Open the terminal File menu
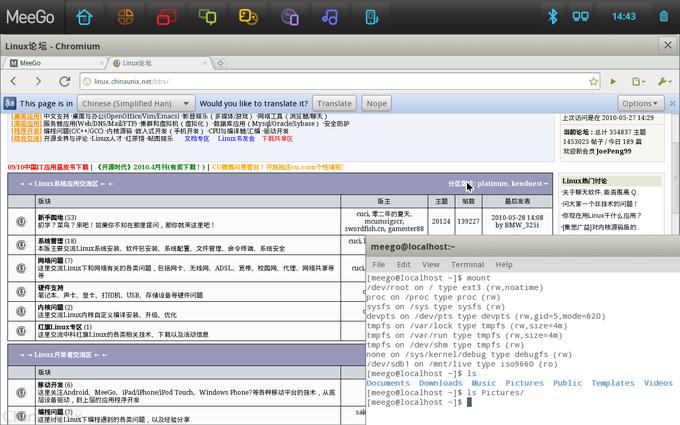 (379, 264)
